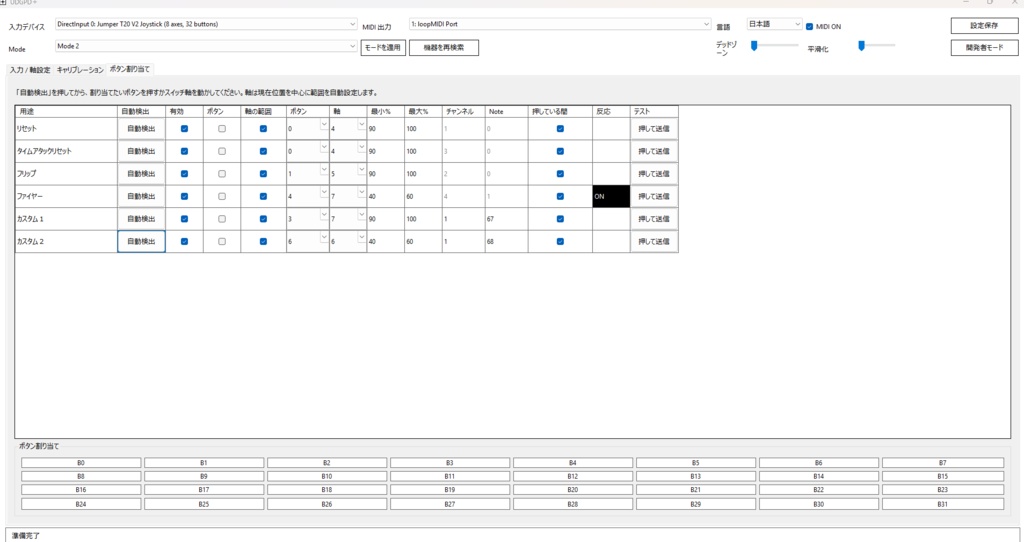Toggle 軸の範囲 checkbox for リセット
Image resolution: width=1024 pixels, height=542 pixels.
tap(263, 129)
